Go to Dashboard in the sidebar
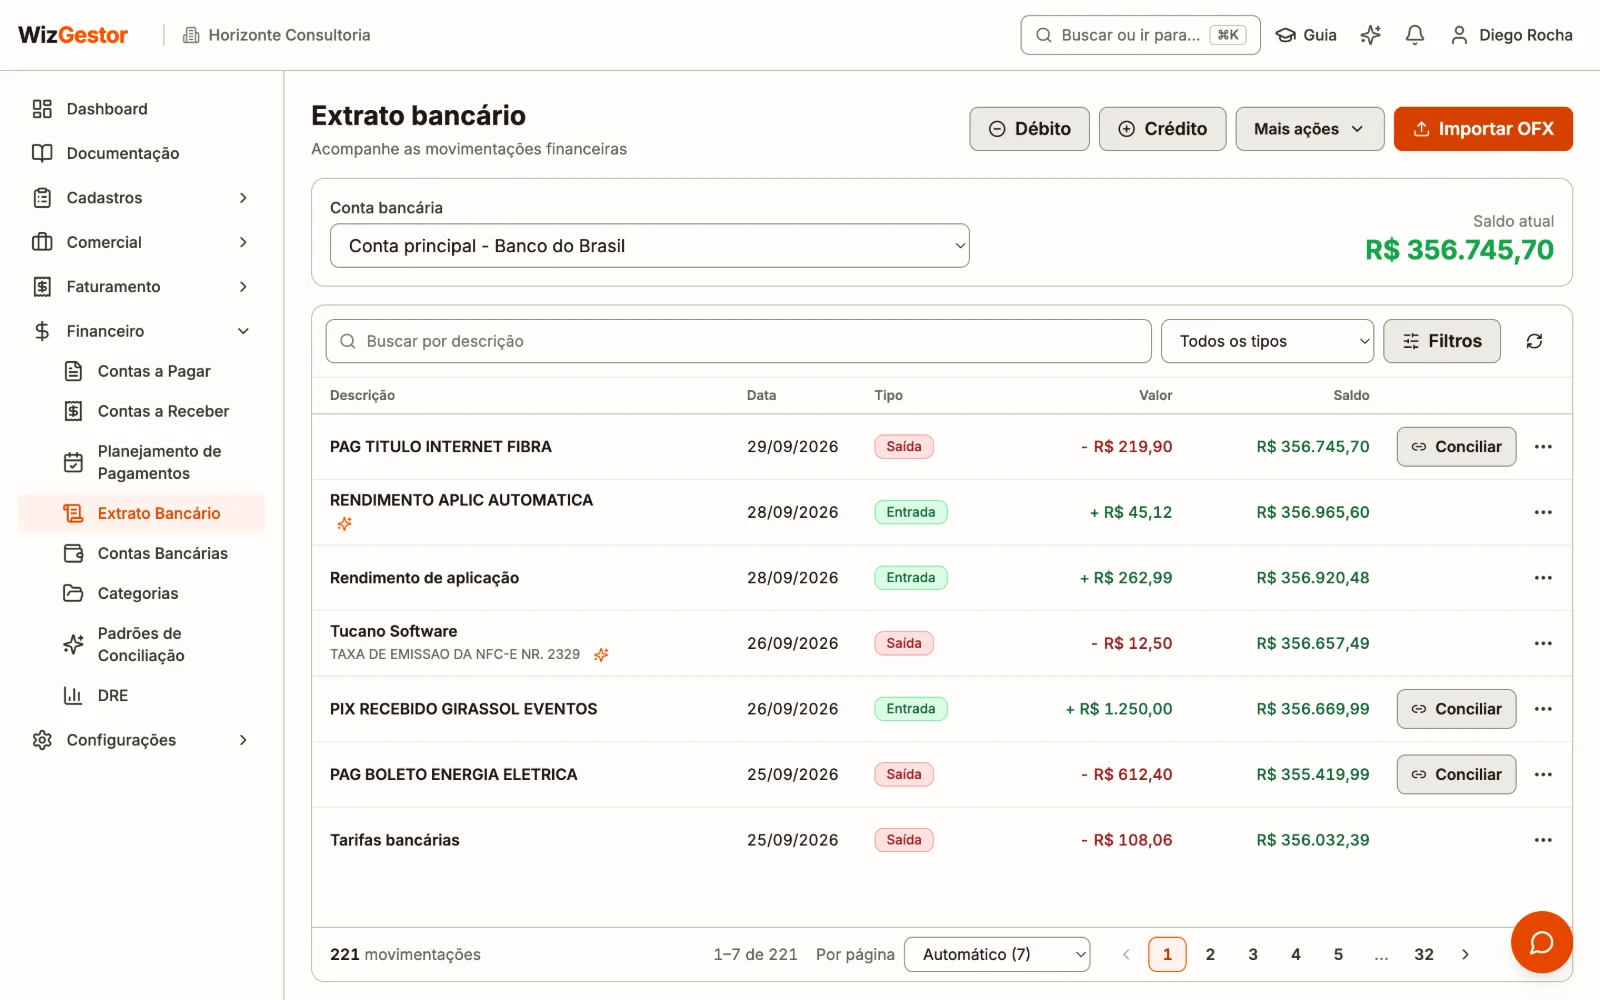1600x1000 pixels. [x=141, y=109]
